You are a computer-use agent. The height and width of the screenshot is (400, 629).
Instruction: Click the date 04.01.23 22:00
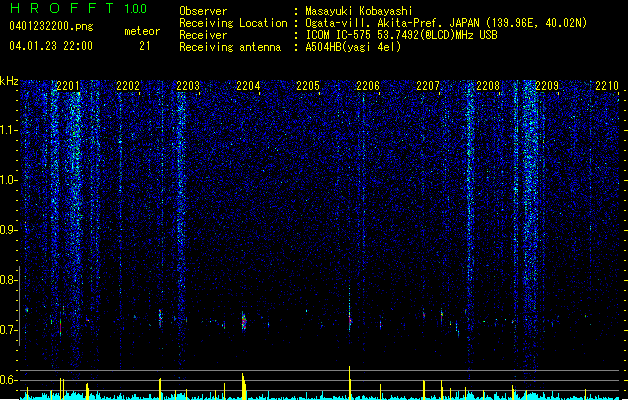tap(51, 46)
